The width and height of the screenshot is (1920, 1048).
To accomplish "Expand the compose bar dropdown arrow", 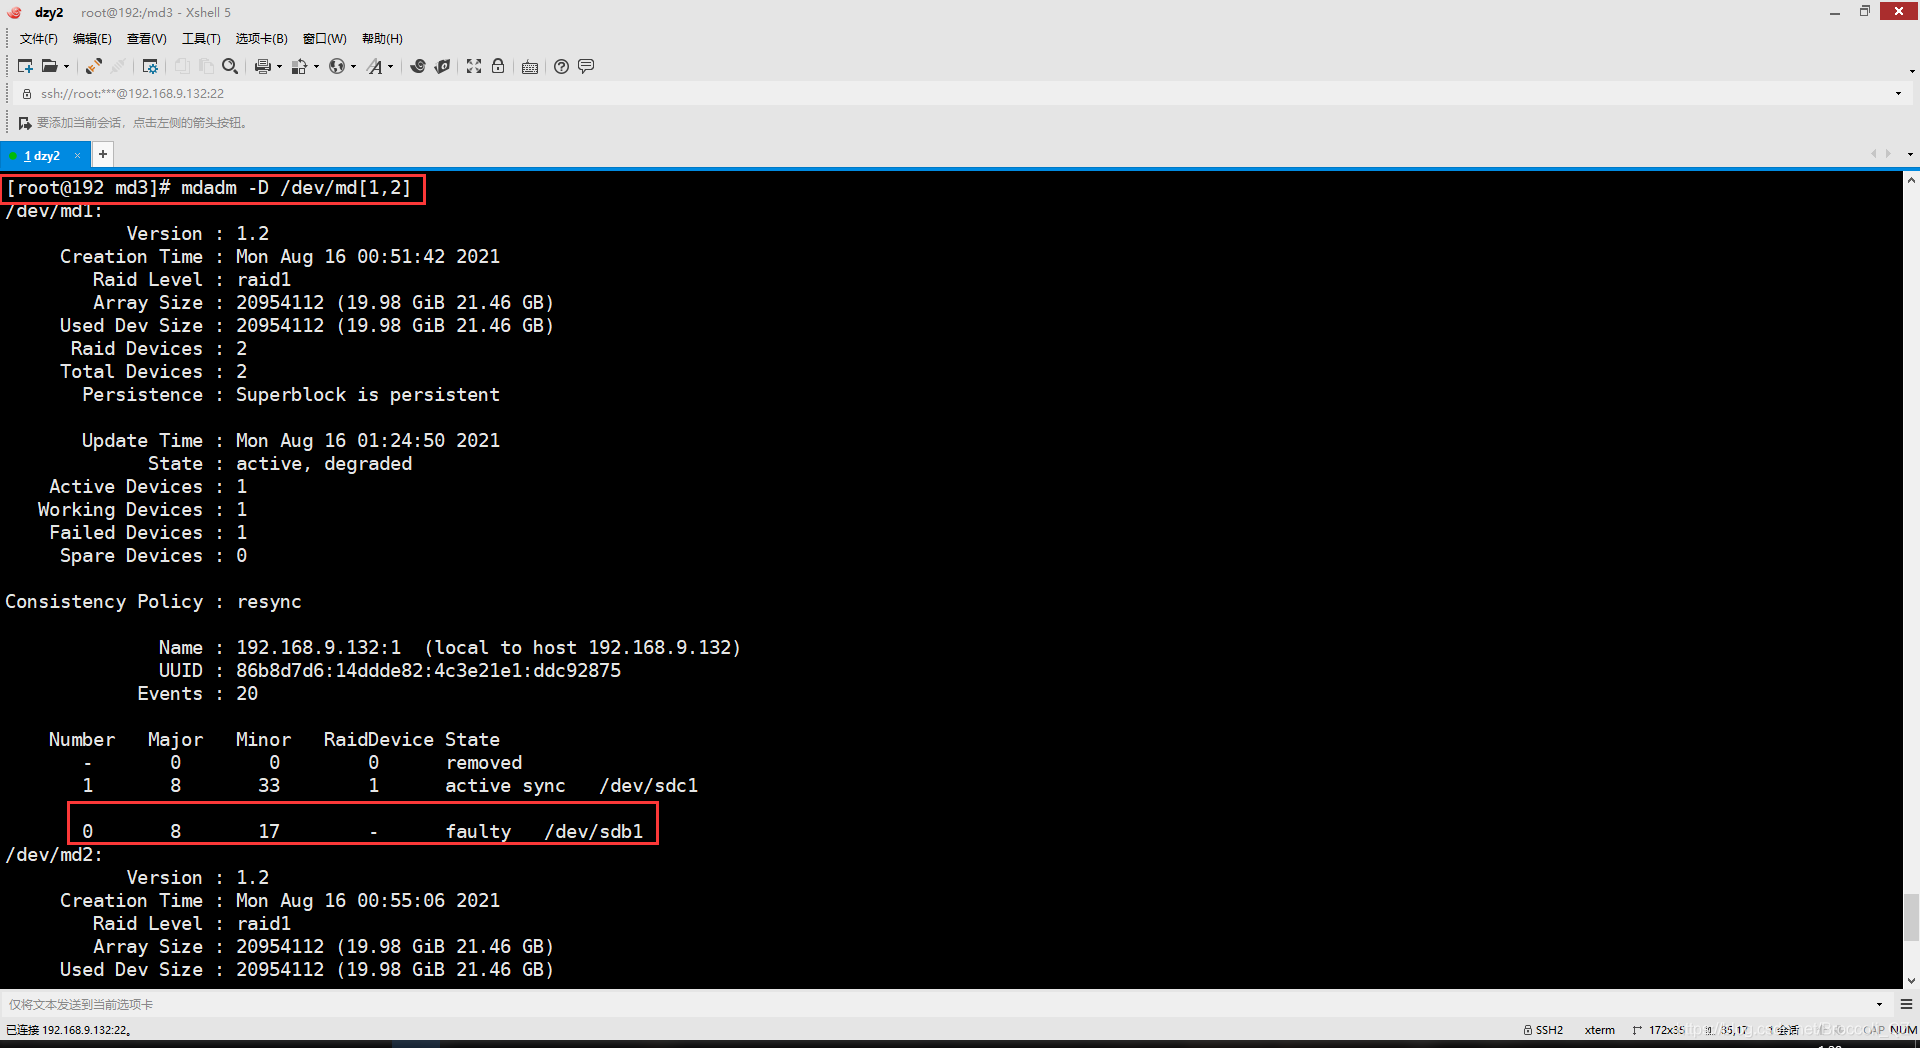I will point(1879,1004).
